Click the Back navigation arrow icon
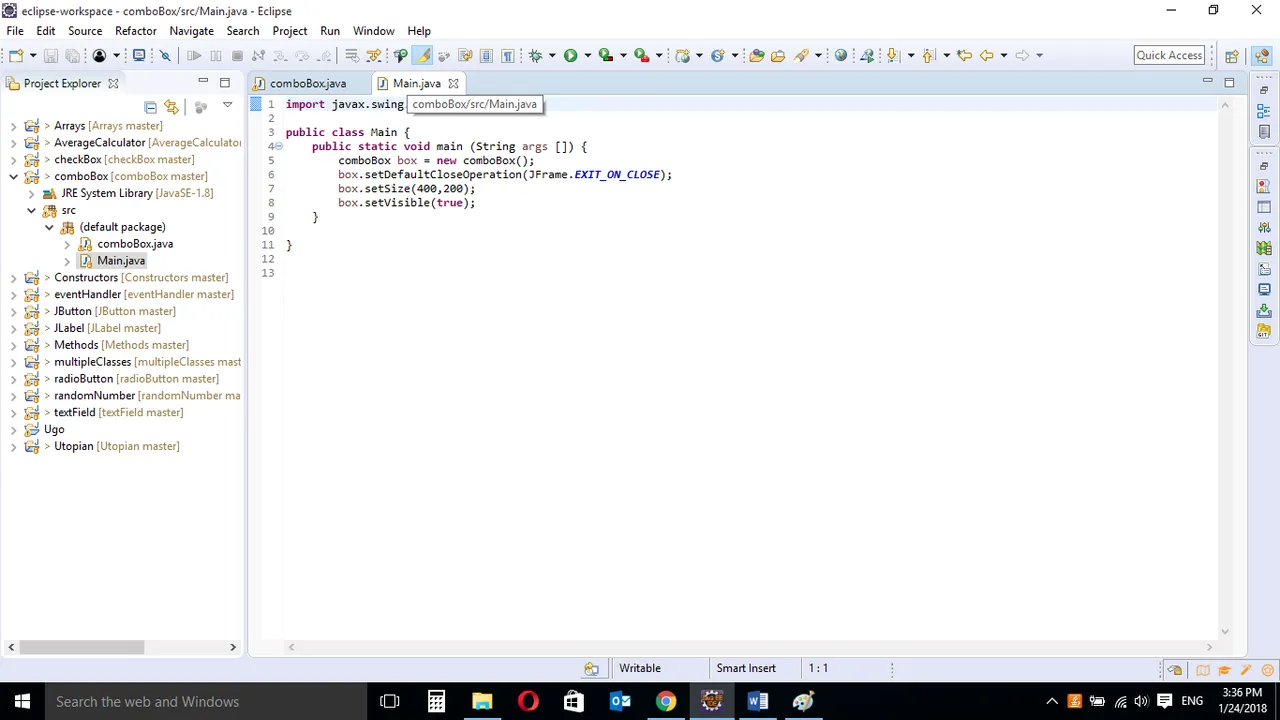The width and height of the screenshot is (1280, 720). (986, 55)
